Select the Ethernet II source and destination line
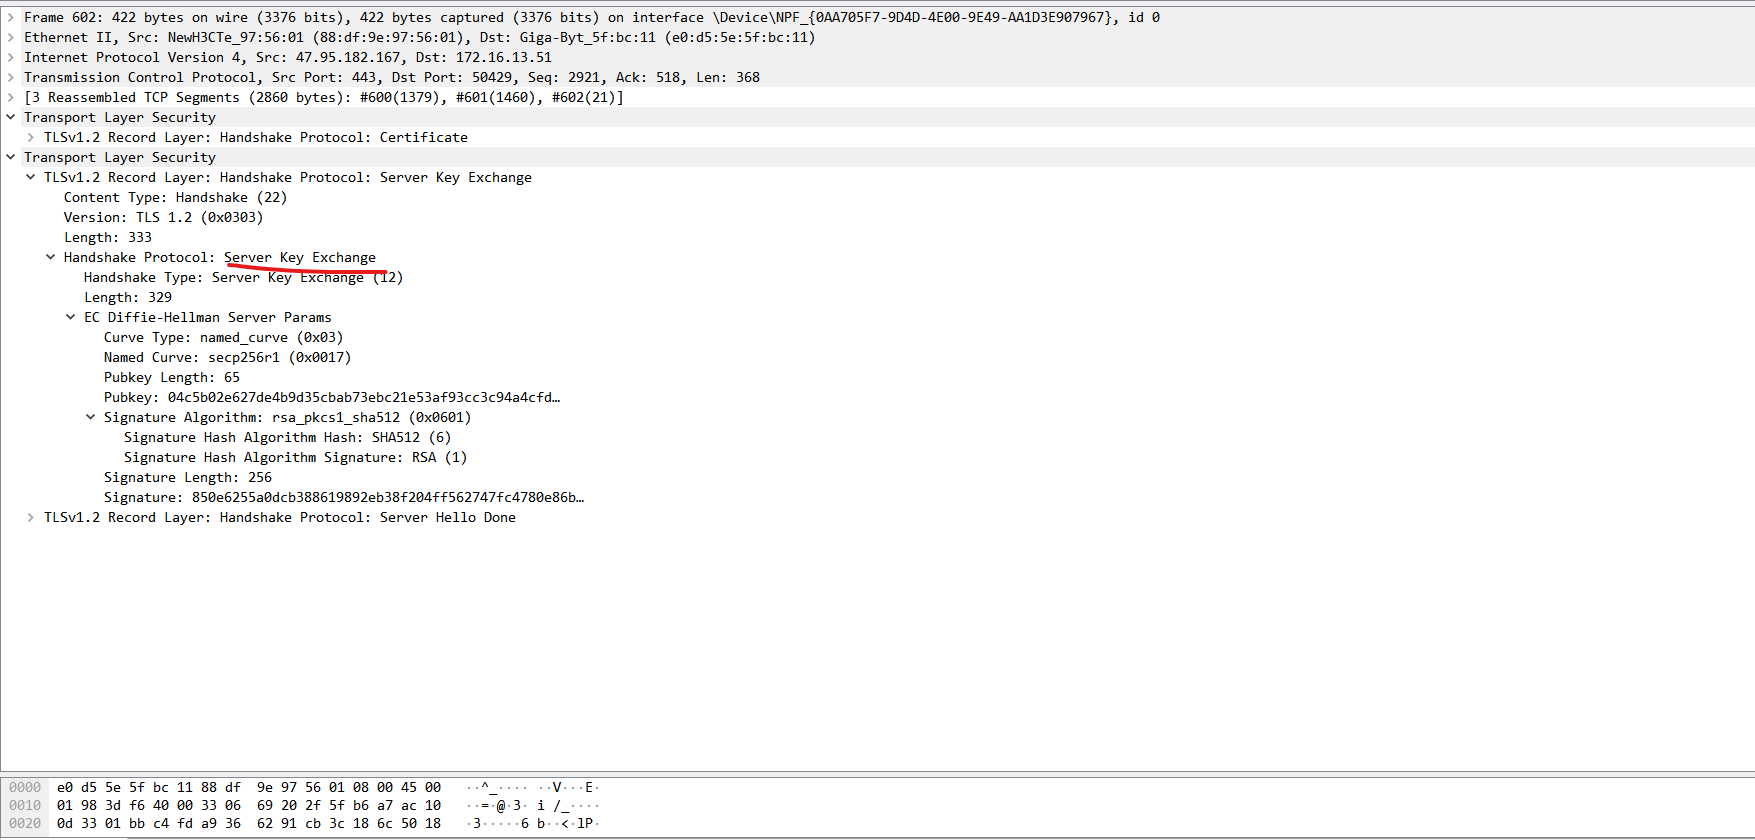 [x=420, y=37]
